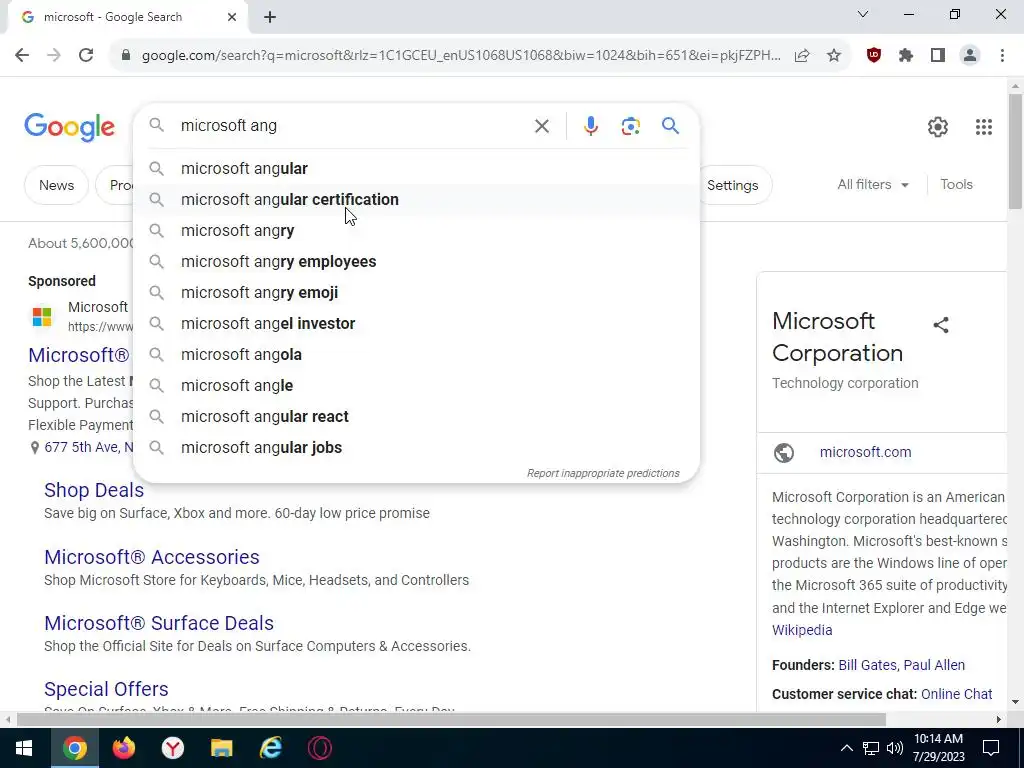
Task: Search by image with the camera icon
Action: coord(630,126)
